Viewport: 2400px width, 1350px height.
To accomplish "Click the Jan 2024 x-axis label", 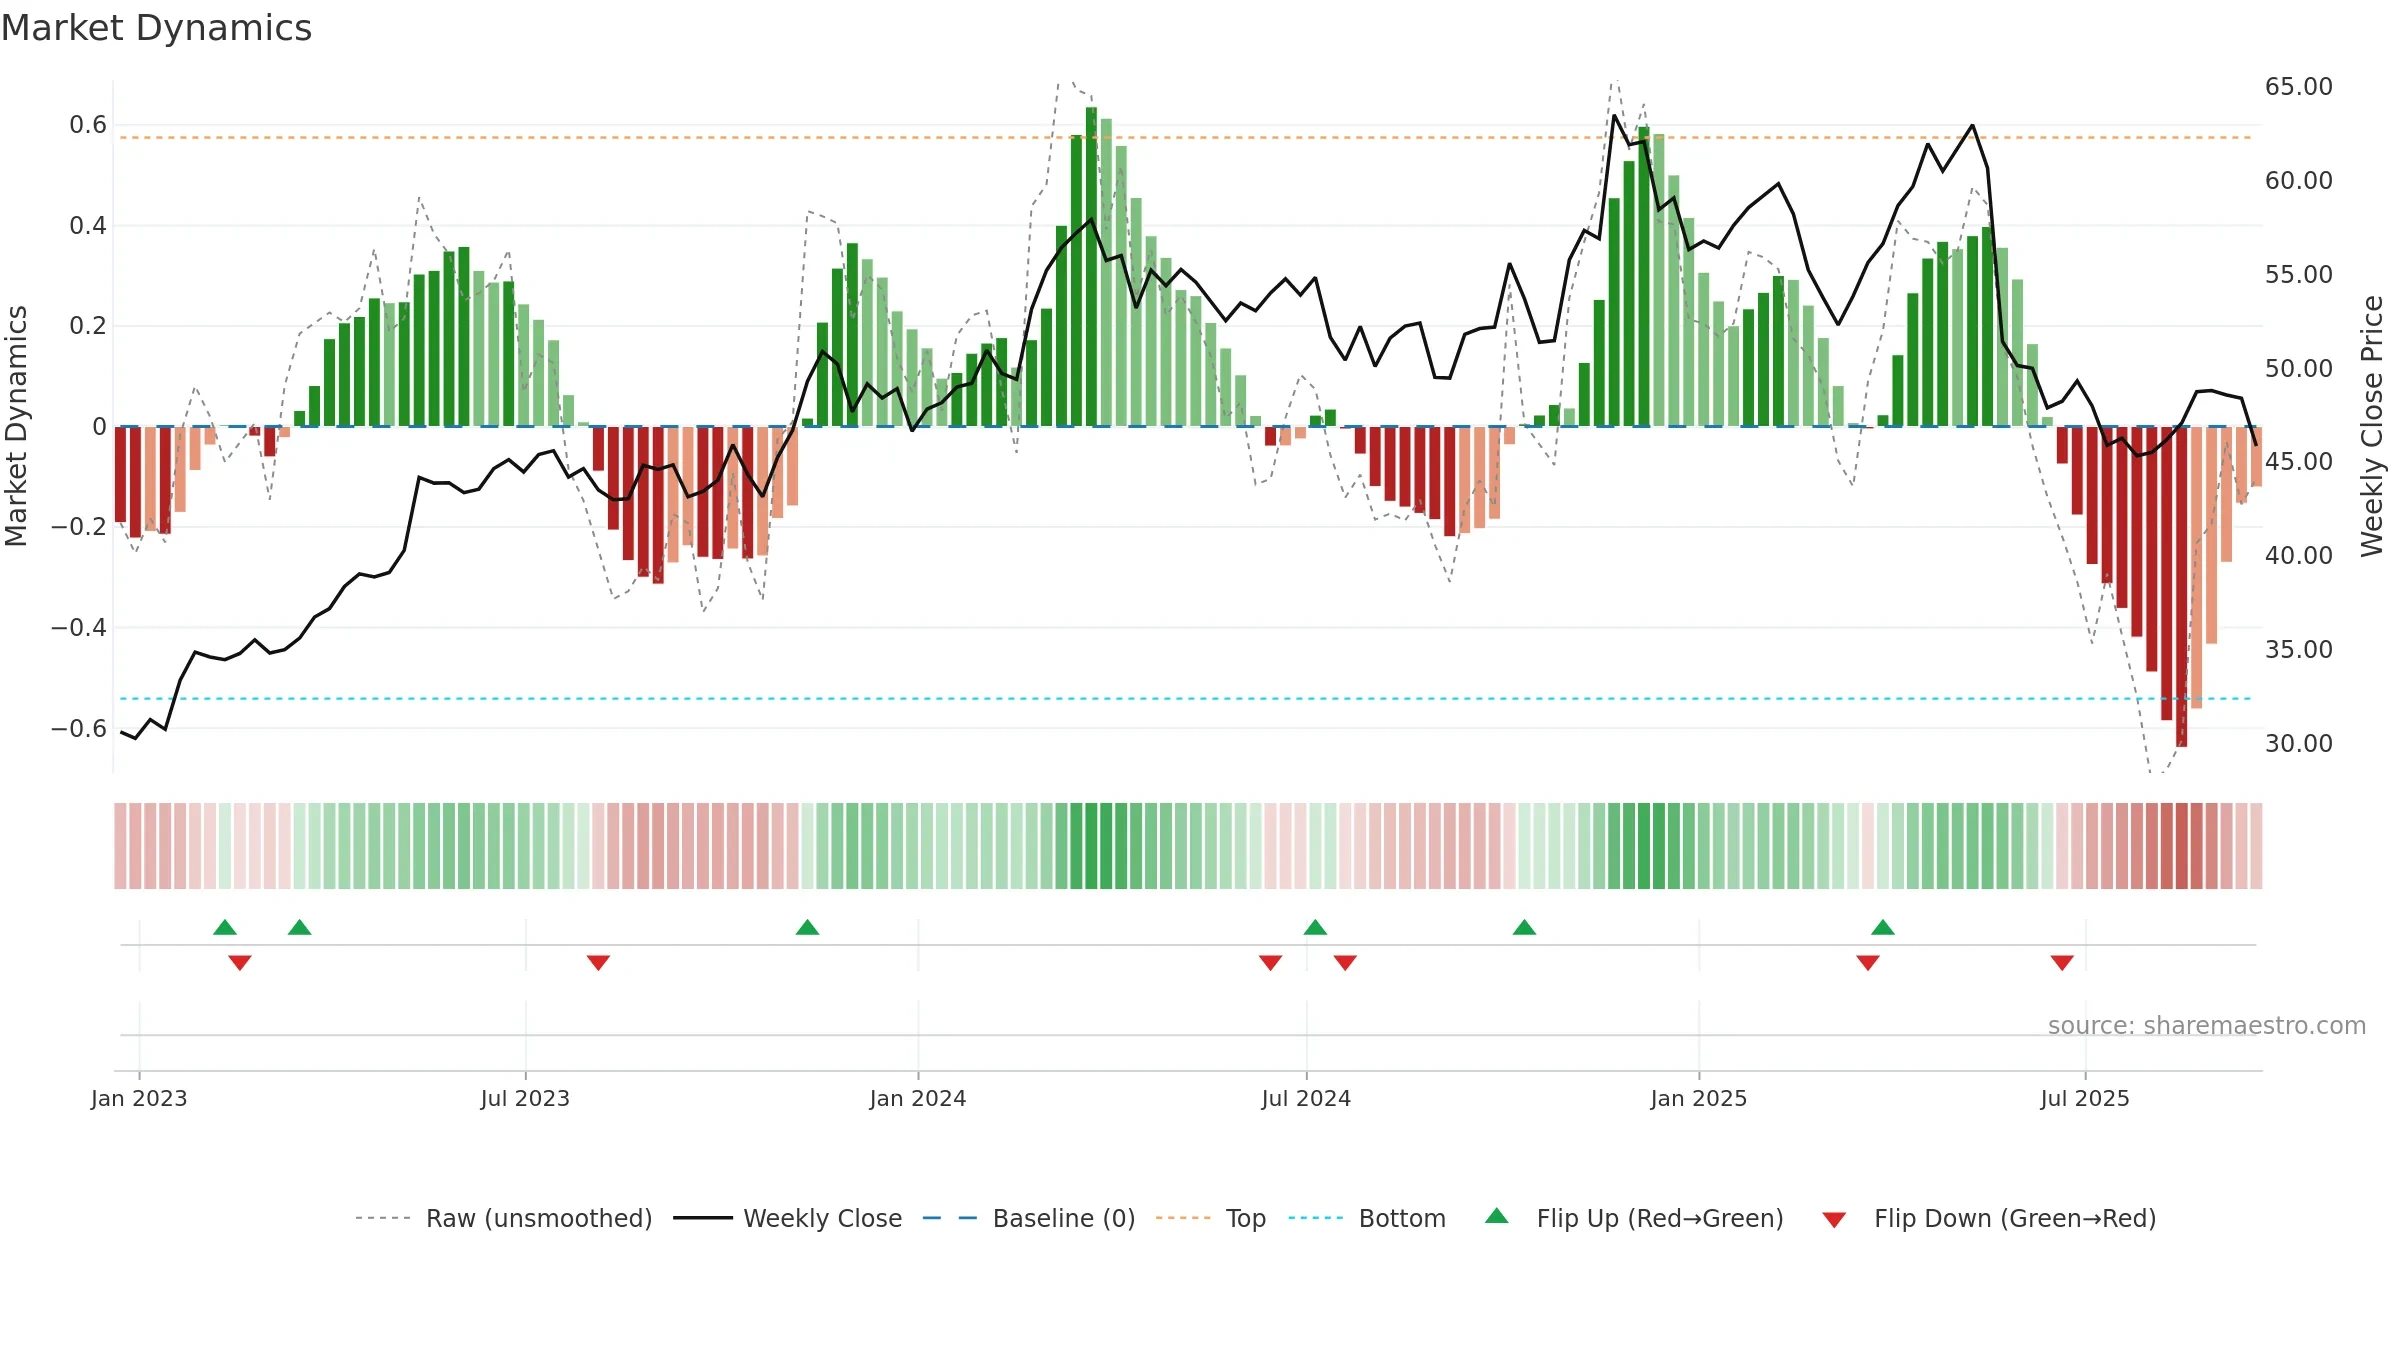I will tap(918, 1099).
